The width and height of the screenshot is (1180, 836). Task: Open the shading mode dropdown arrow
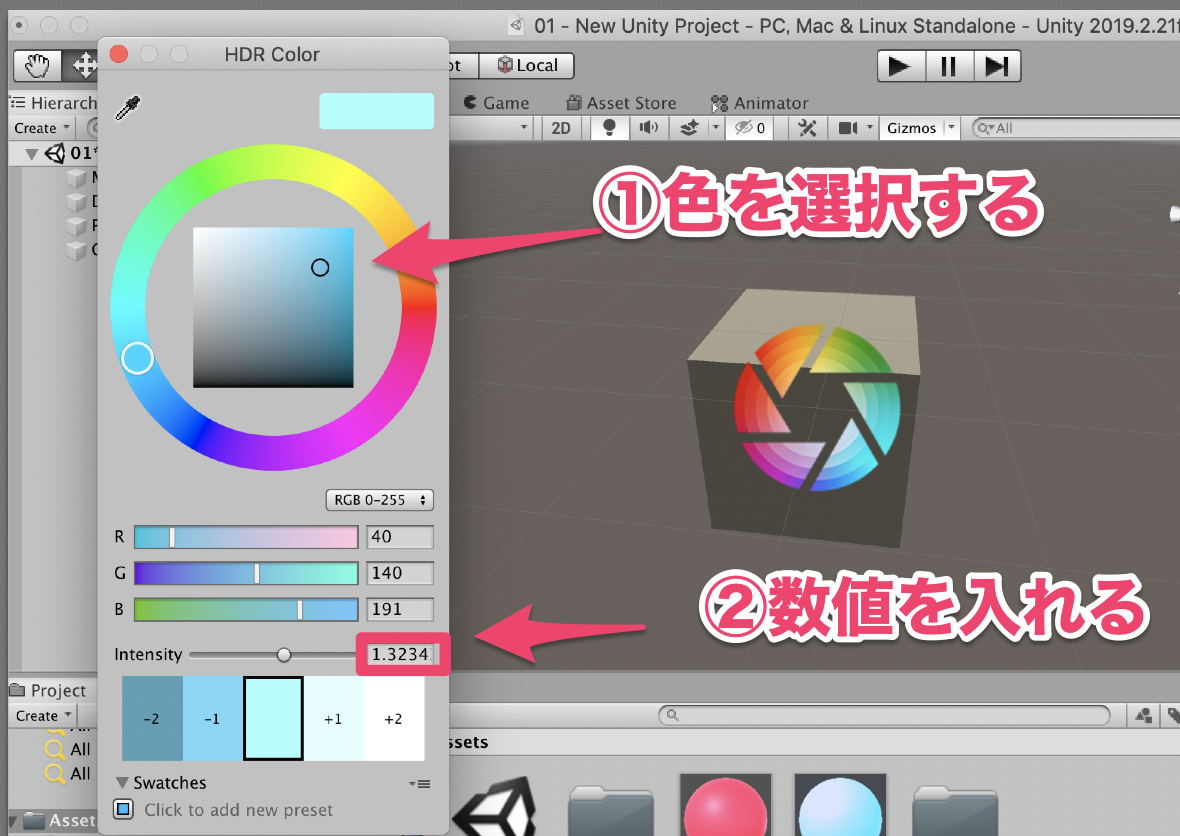tap(524, 128)
